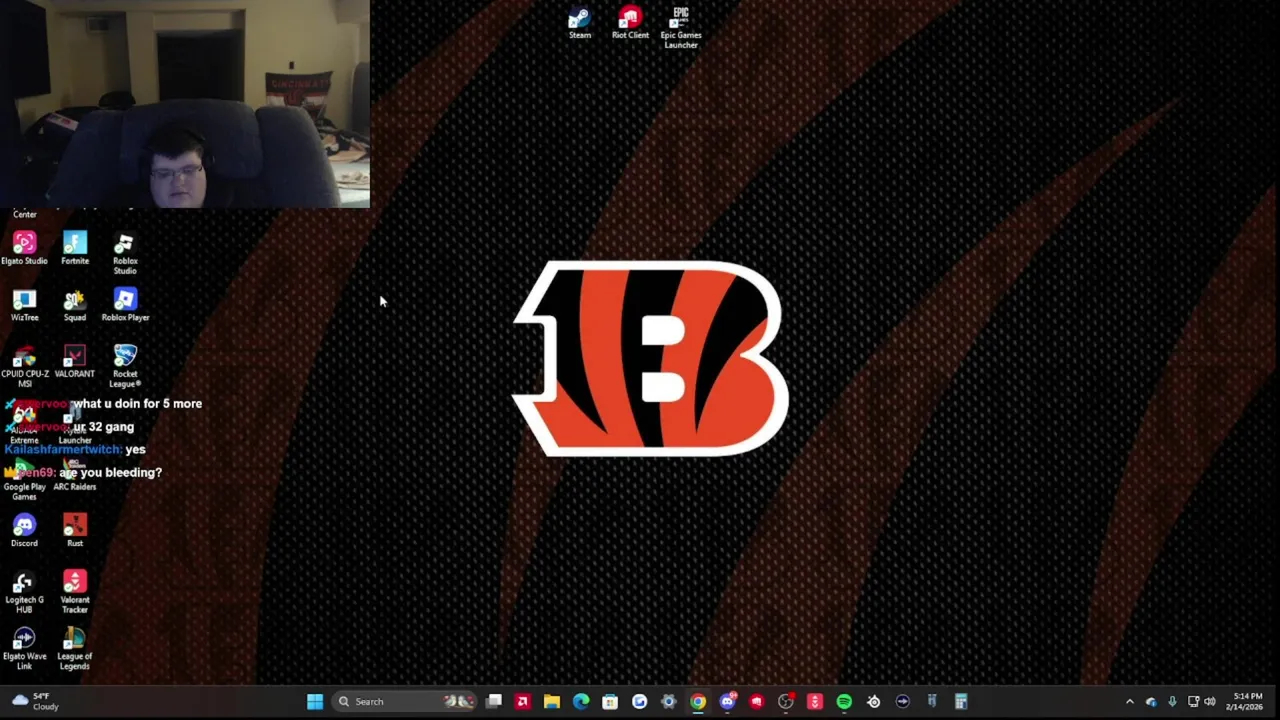Image resolution: width=1280 pixels, height=720 pixels.
Task: Launch the Rust game shortcut
Action: click(75, 530)
